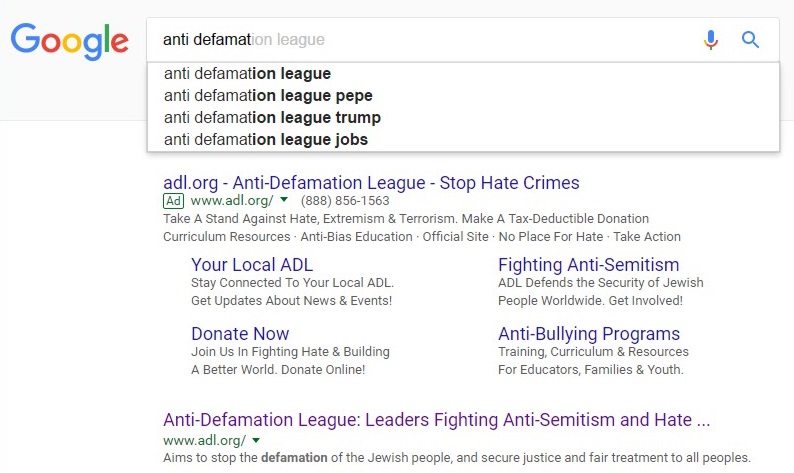The height and width of the screenshot is (473, 794).
Task: Pick 'anti defamation league jobs' suggestion
Action: click(x=266, y=140)
